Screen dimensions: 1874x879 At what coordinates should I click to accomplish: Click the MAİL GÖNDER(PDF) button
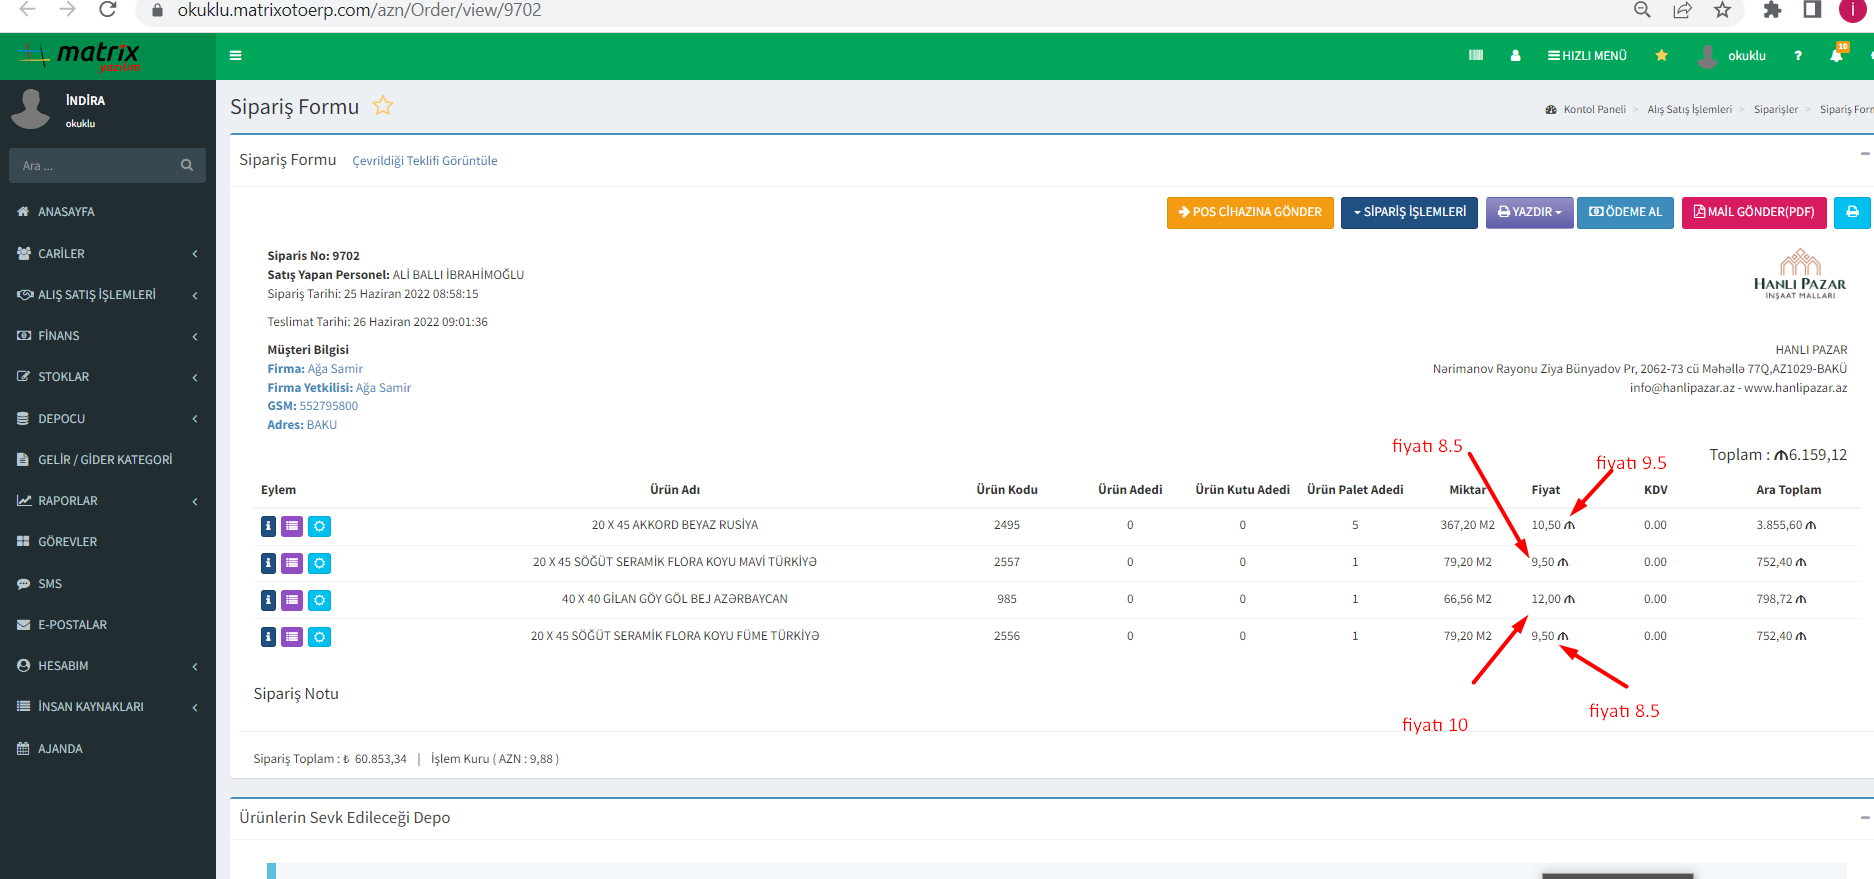pyautogui.click(x=1754, y=212)
